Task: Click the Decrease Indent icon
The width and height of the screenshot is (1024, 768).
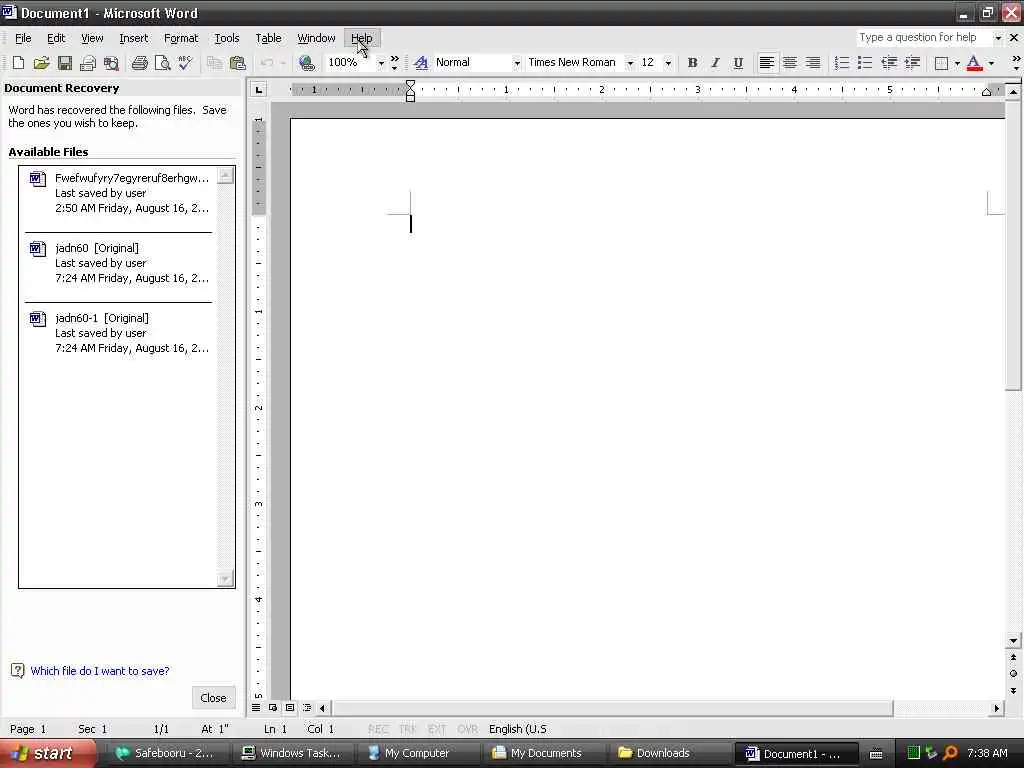Action: [889, 63]
